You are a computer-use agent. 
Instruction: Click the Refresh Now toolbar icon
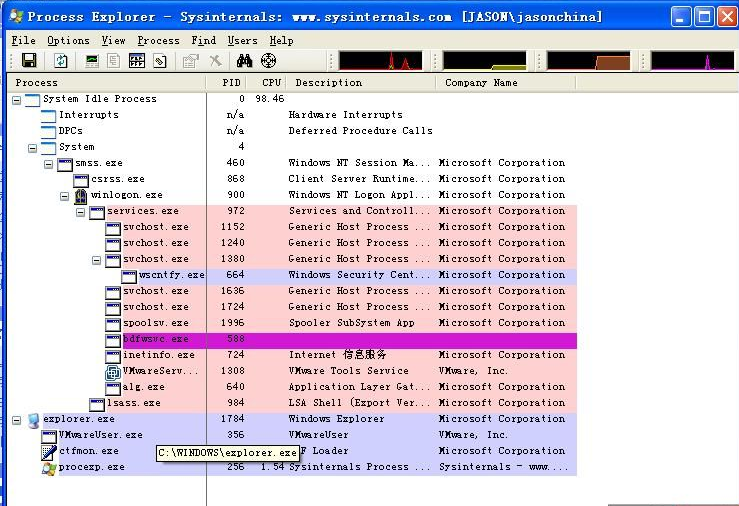pos(61,61)
